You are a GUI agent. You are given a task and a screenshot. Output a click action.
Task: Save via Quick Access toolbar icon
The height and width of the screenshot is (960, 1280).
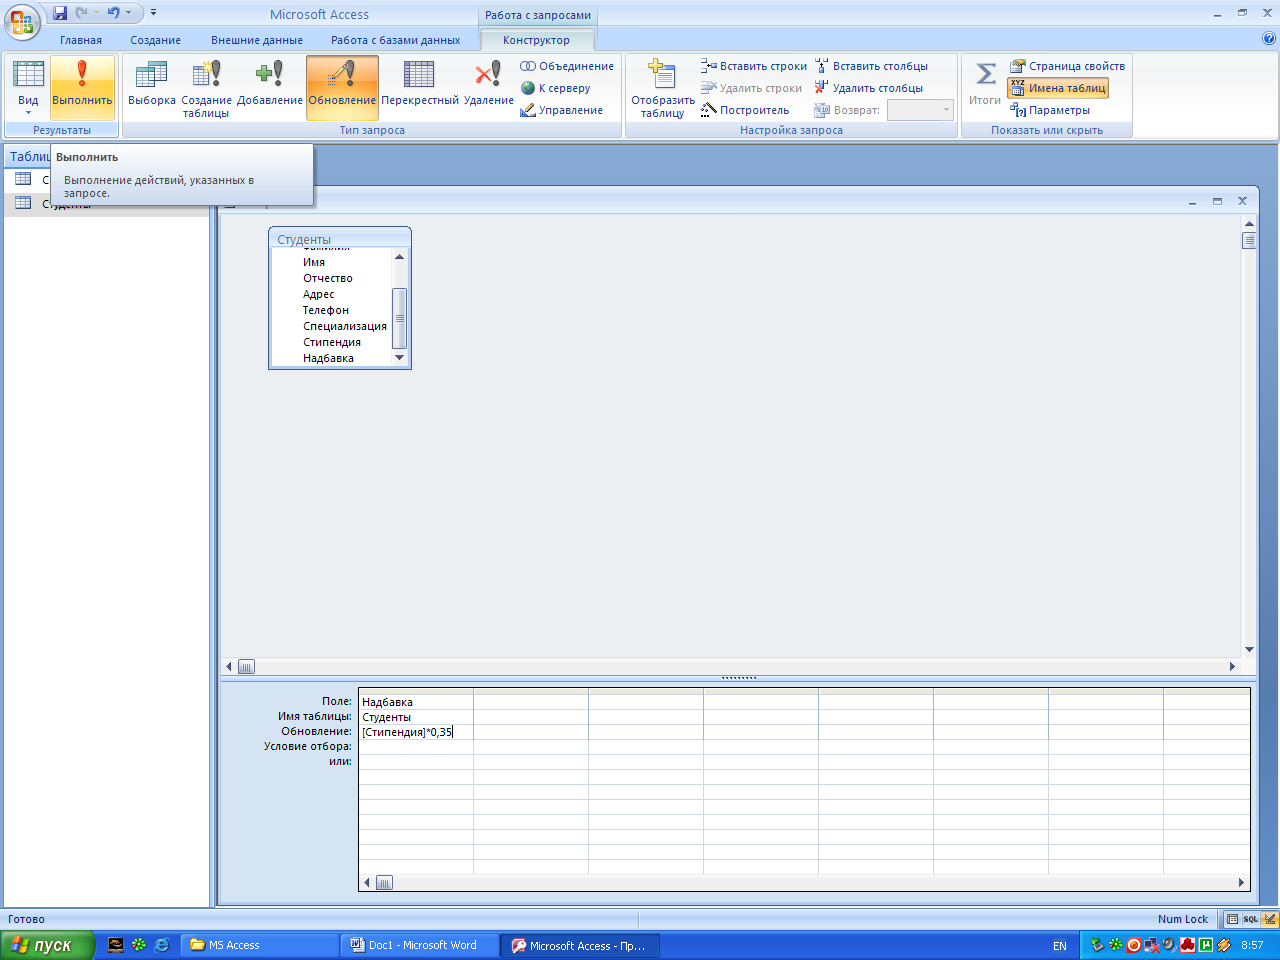pos(60,13)
